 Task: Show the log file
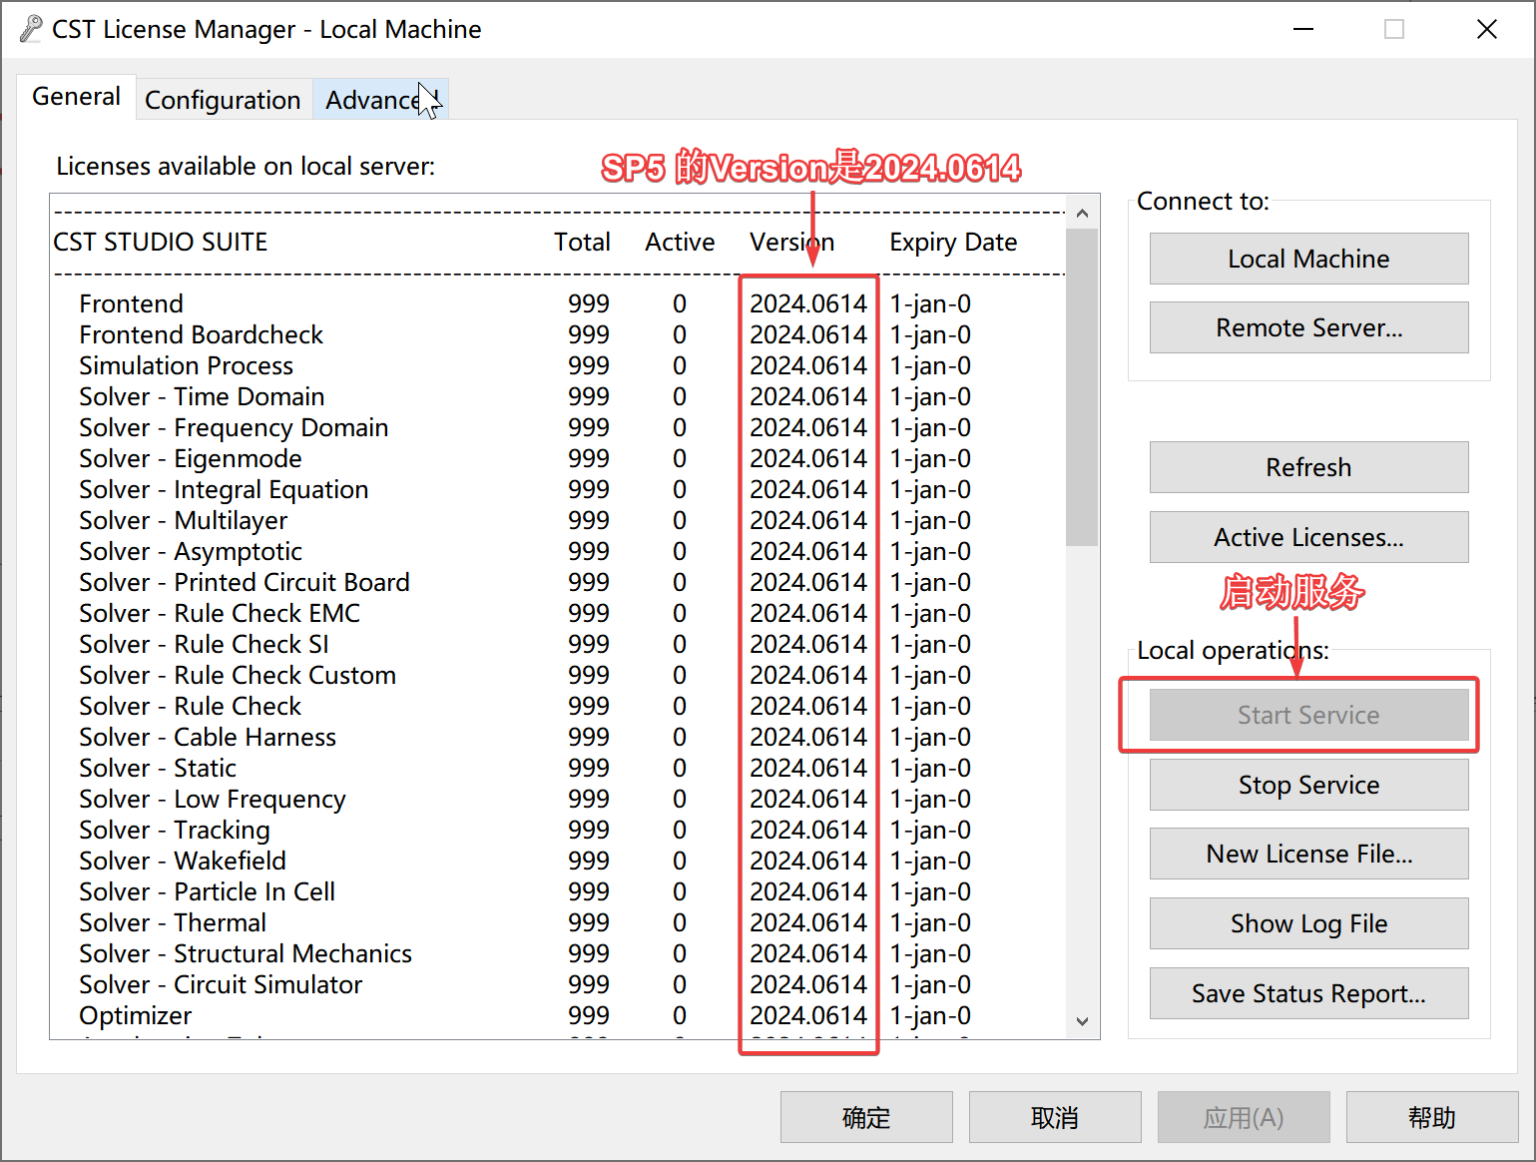(1308, 924)
